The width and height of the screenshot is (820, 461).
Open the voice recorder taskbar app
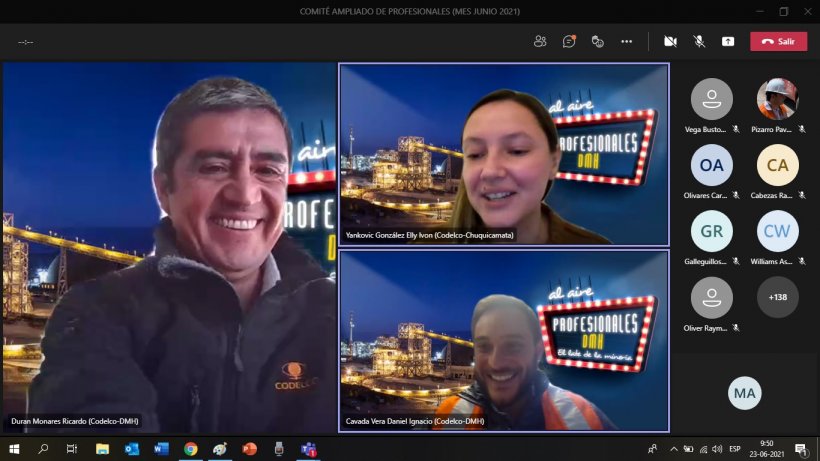tap(279, 449)
